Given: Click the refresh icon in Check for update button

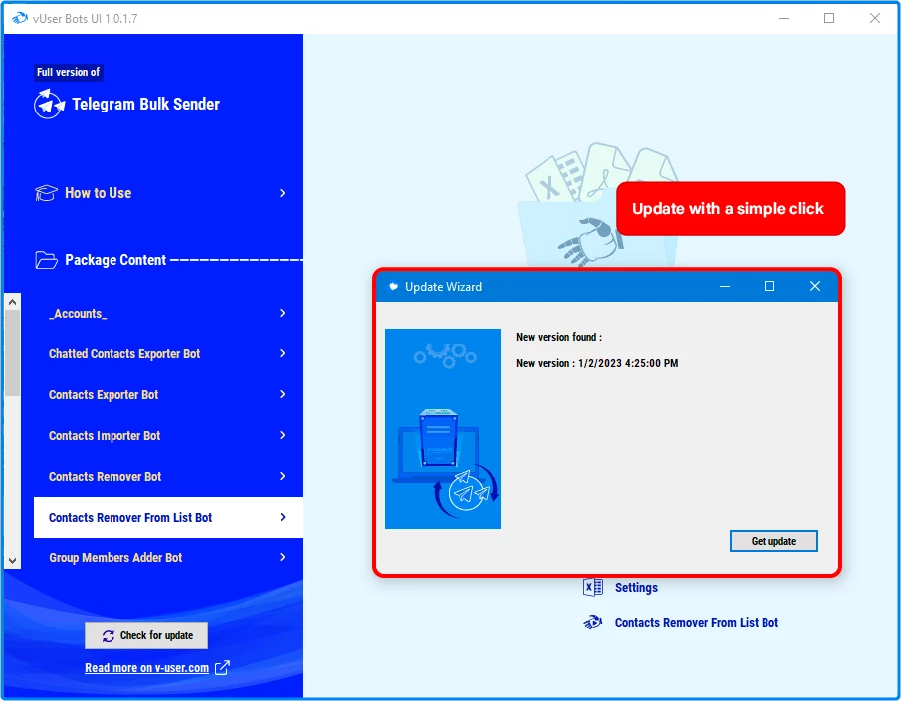Looking at the screenshot, I should 108,635.
